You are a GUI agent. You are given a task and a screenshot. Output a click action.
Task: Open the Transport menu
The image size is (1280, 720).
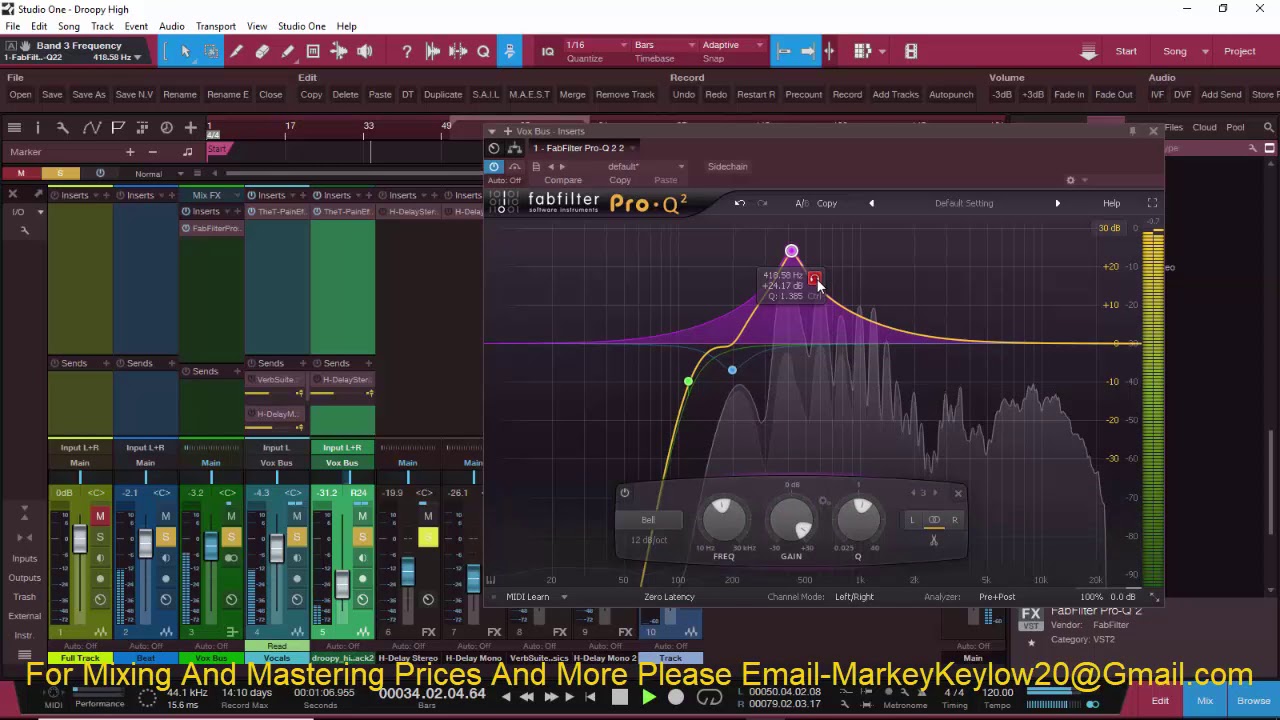coord(215,26)
